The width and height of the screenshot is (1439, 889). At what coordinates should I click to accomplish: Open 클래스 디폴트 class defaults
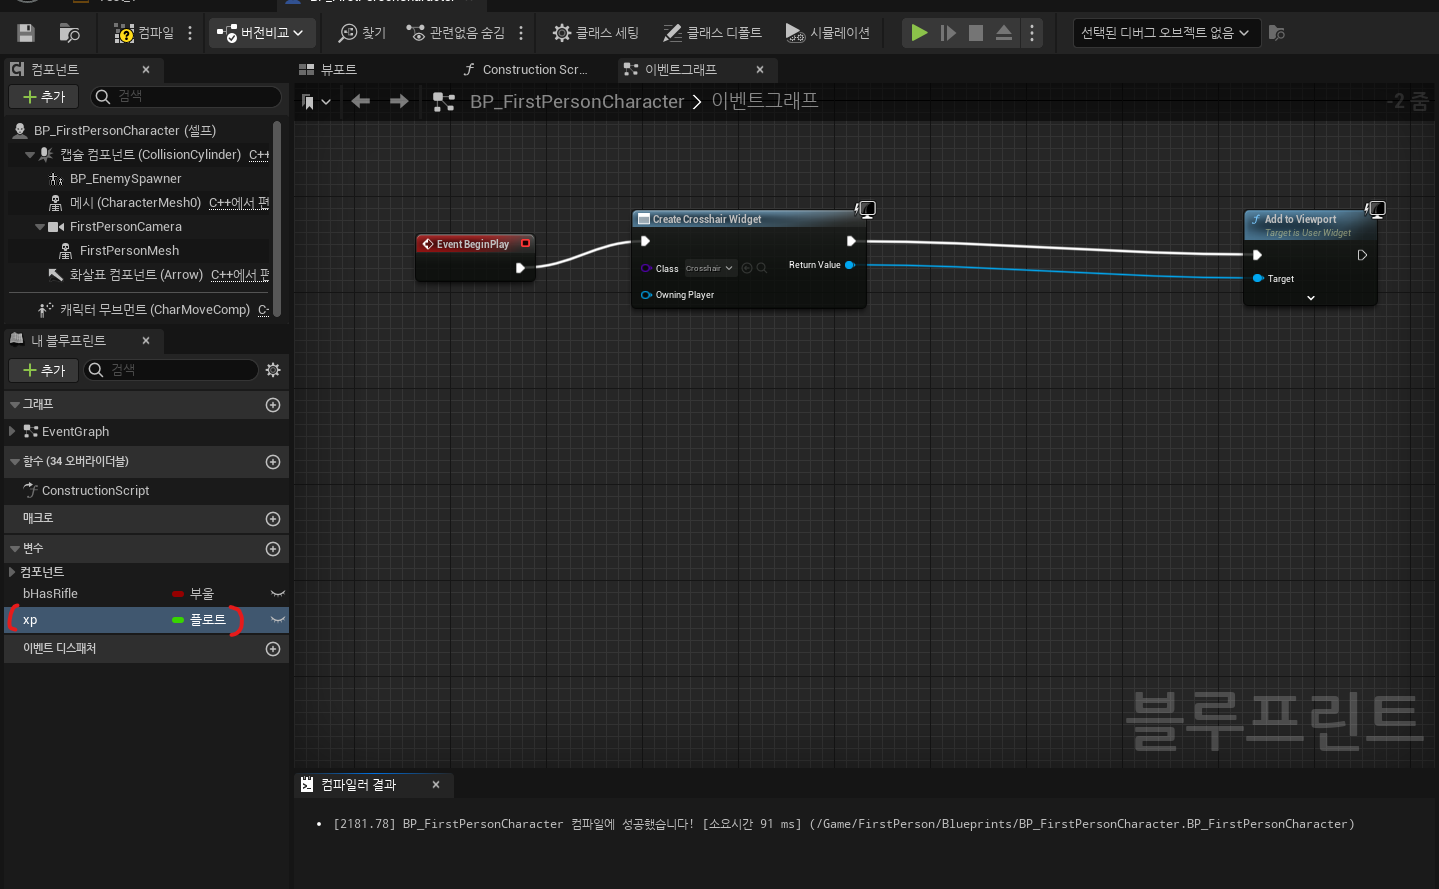[x=712, y=33]
